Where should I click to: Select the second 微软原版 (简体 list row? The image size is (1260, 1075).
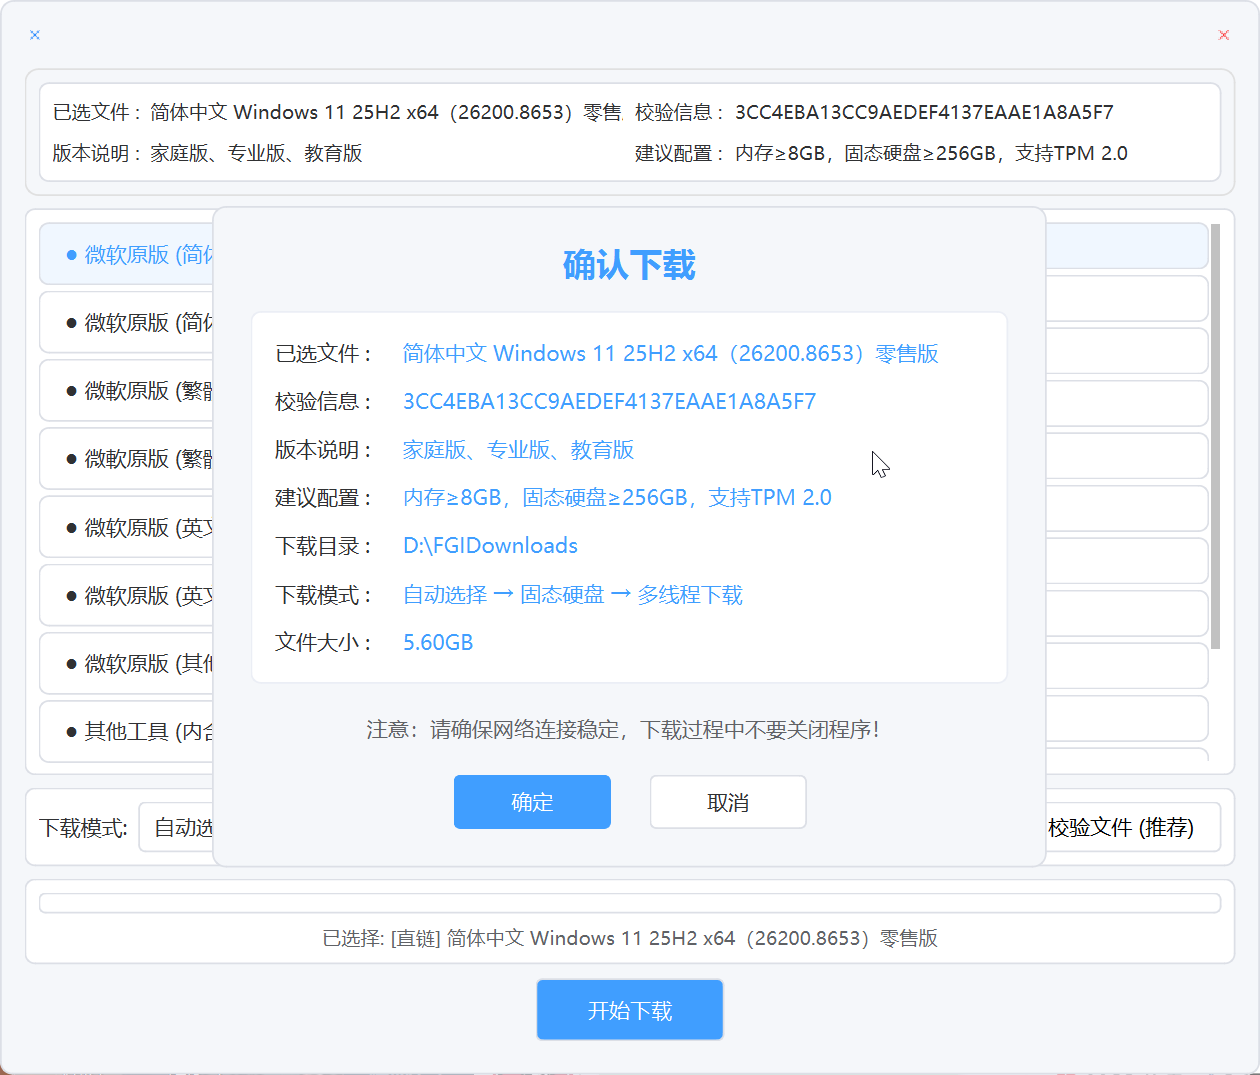pyautogui.click(x=127, y=322)
